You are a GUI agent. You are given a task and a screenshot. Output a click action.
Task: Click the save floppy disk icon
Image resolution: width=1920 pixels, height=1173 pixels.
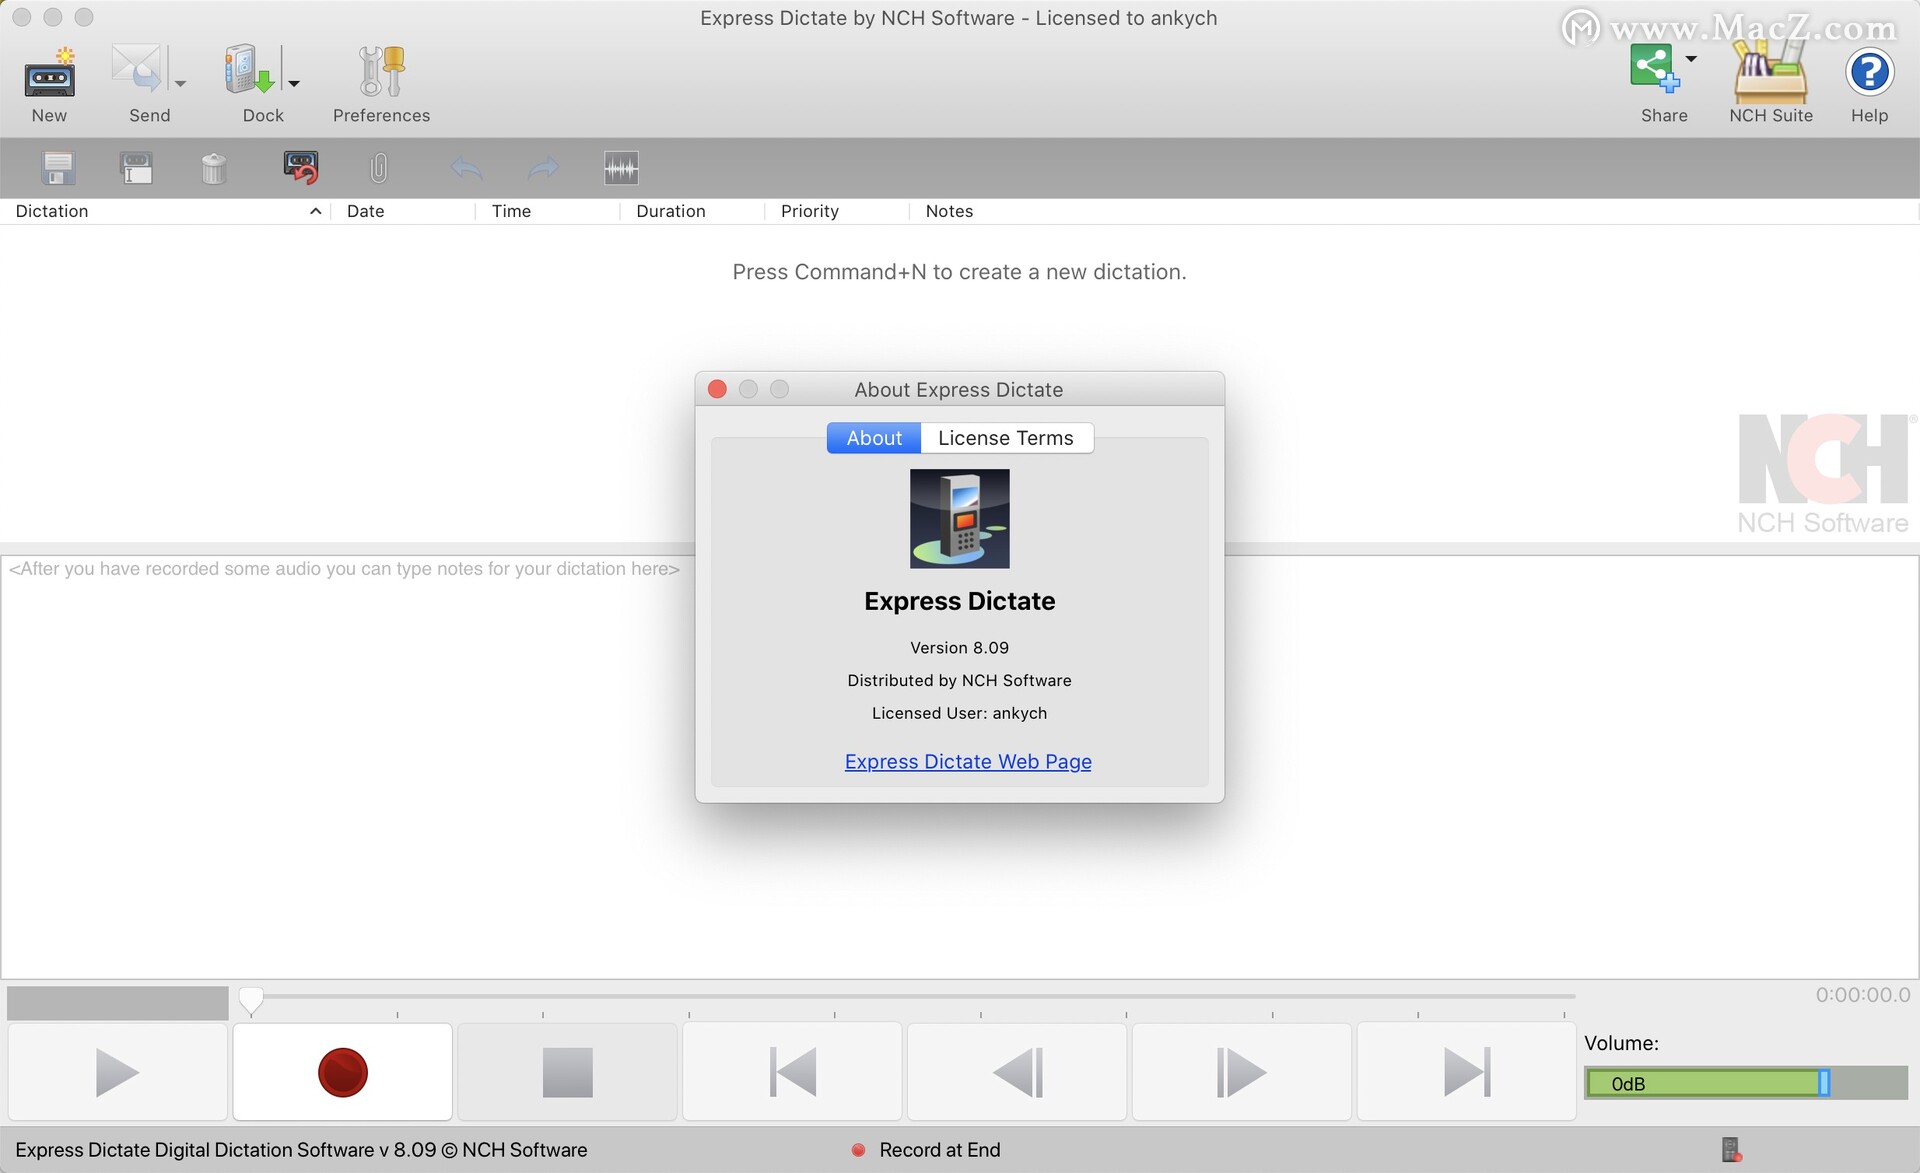coord(58,168)
